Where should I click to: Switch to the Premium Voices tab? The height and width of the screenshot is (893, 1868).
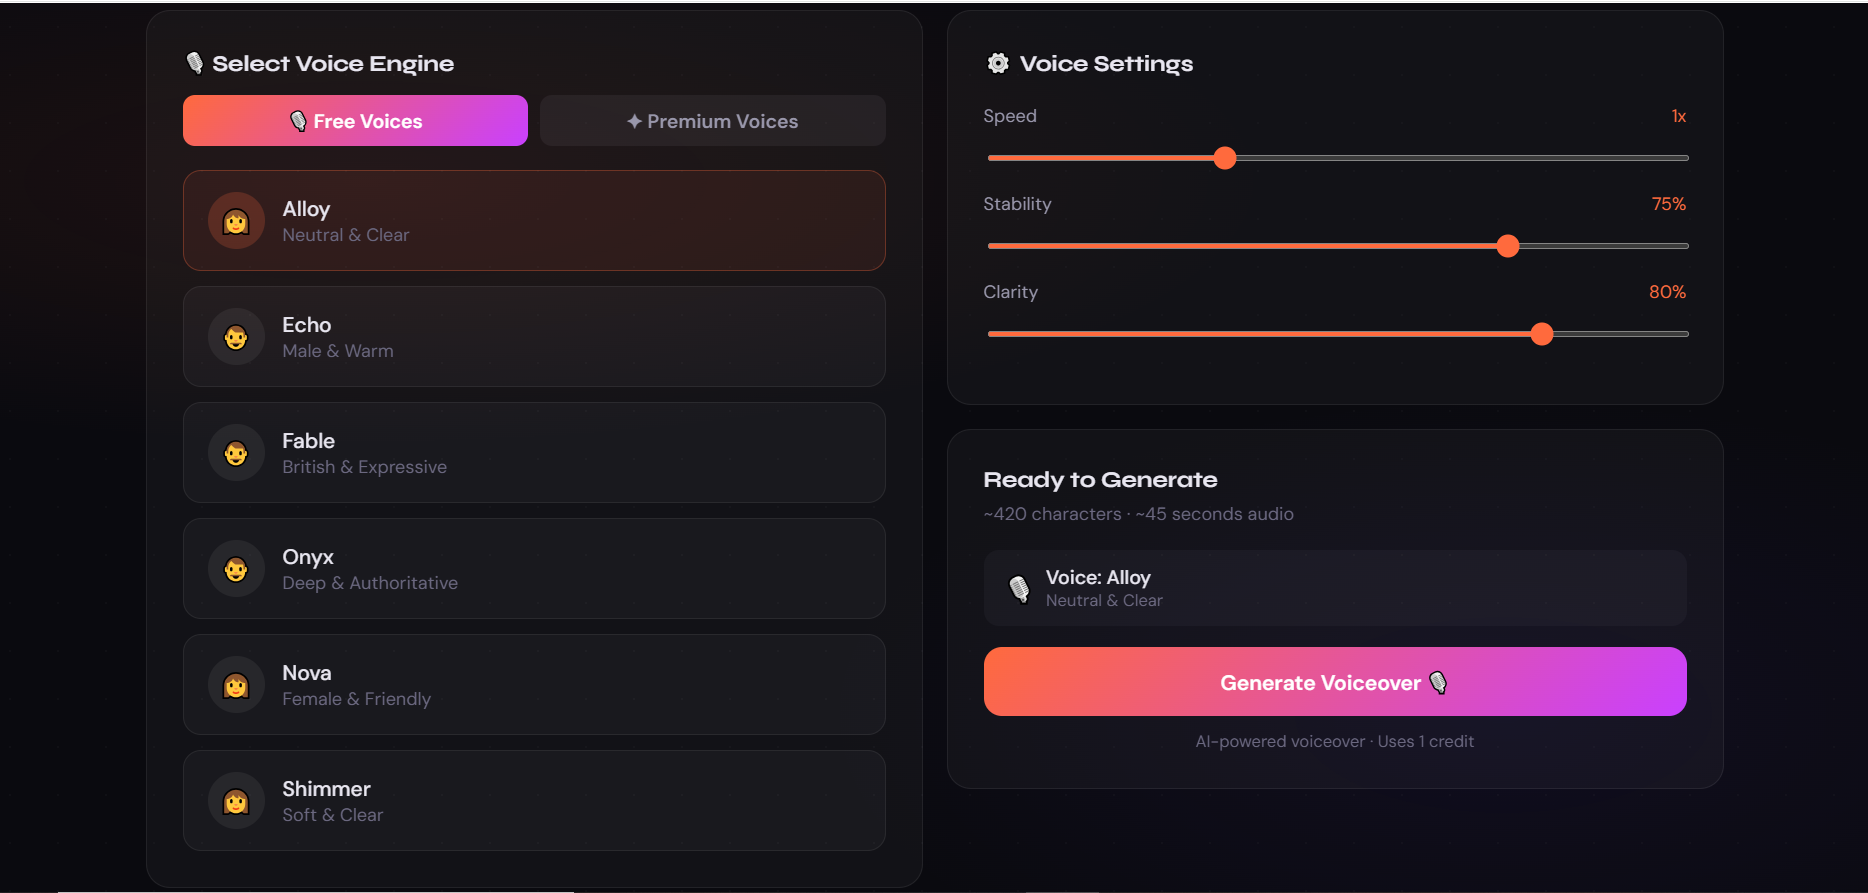[x=712, y=120]
